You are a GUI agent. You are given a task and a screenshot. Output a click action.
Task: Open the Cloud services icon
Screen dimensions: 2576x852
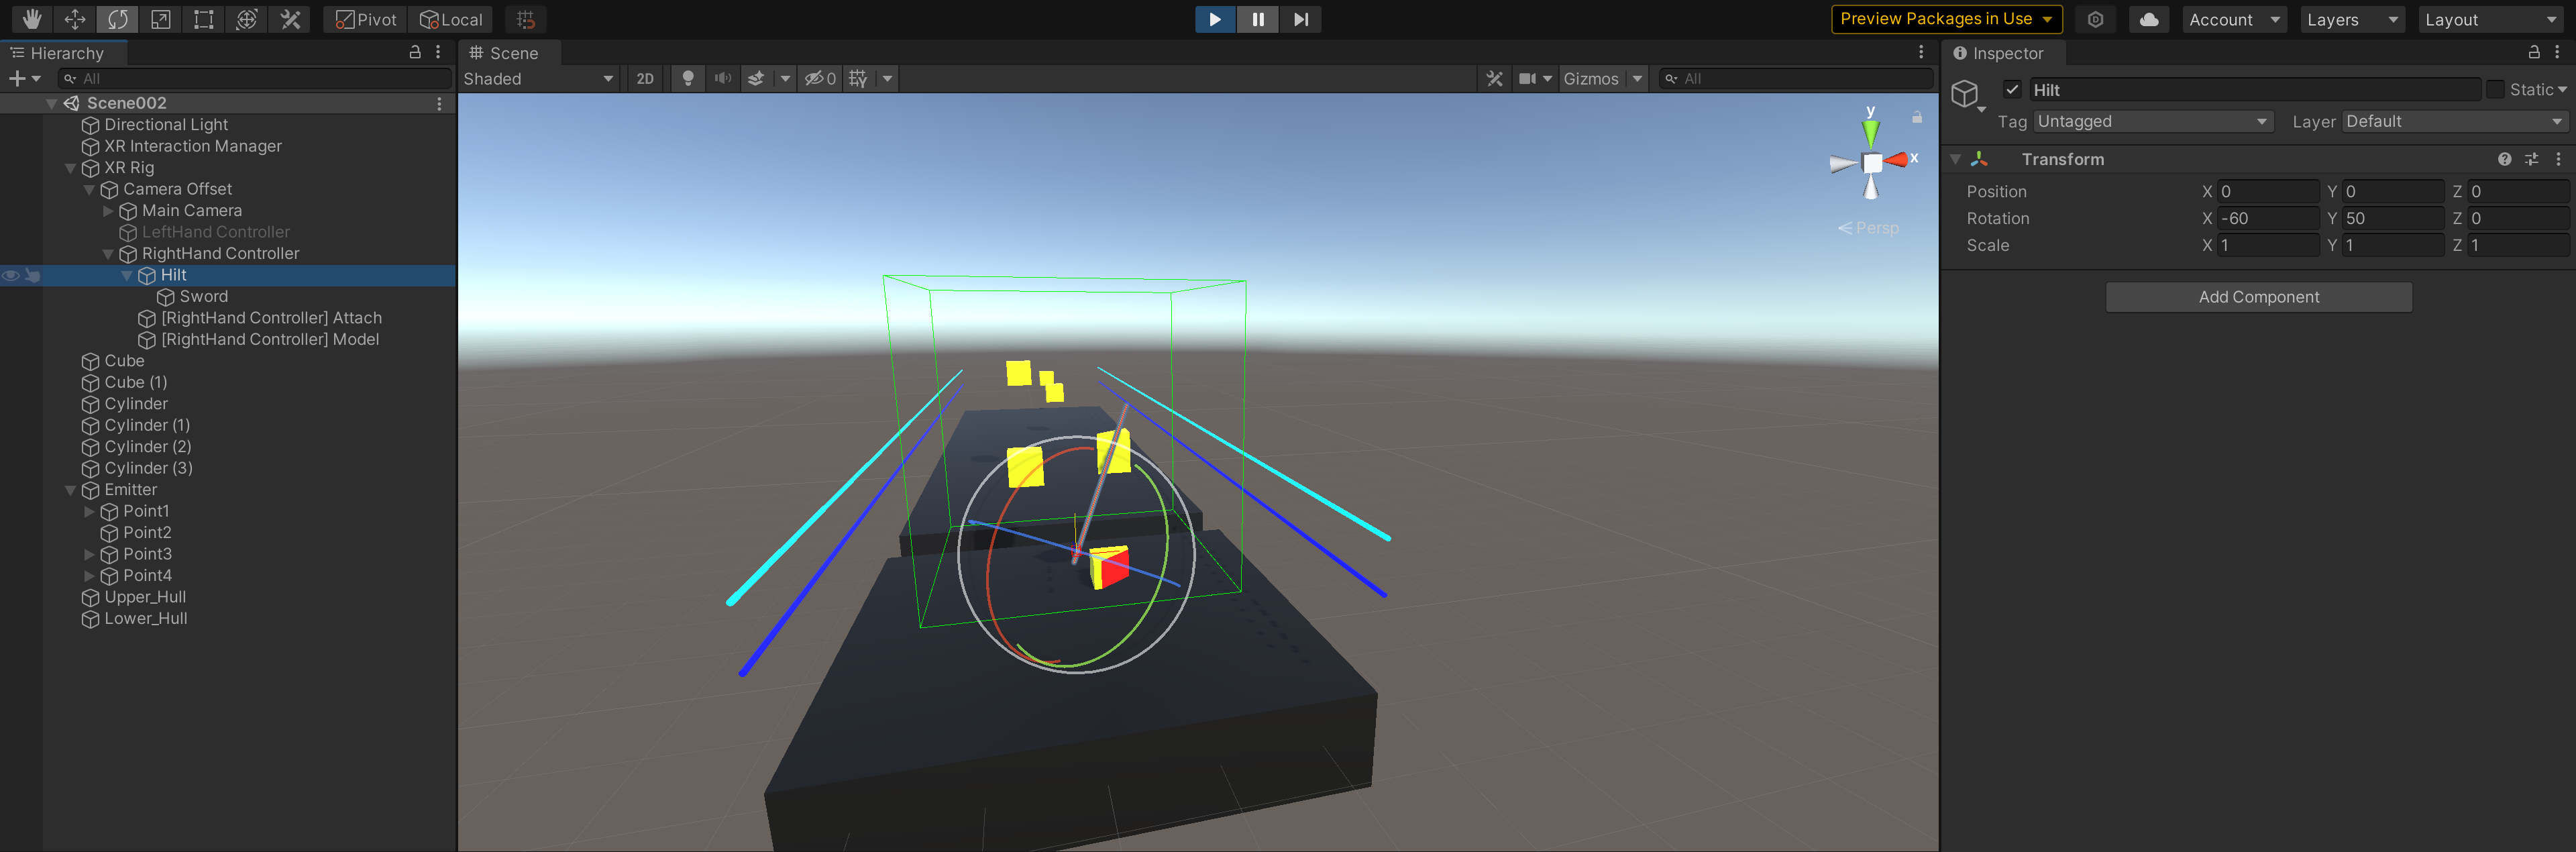pos(2148,19)
